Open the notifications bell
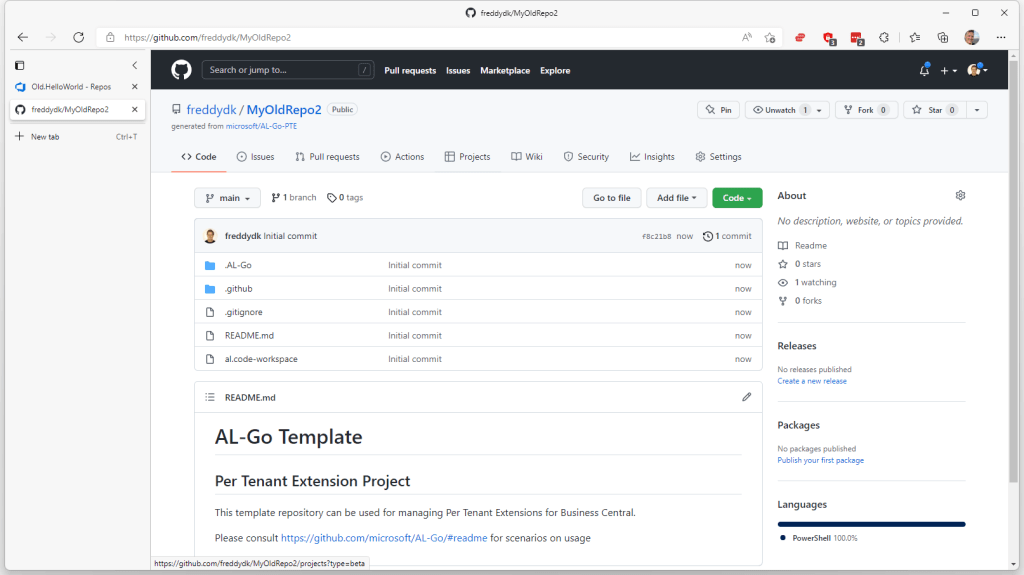1024x575 pixels. click(x=924, y=70)
